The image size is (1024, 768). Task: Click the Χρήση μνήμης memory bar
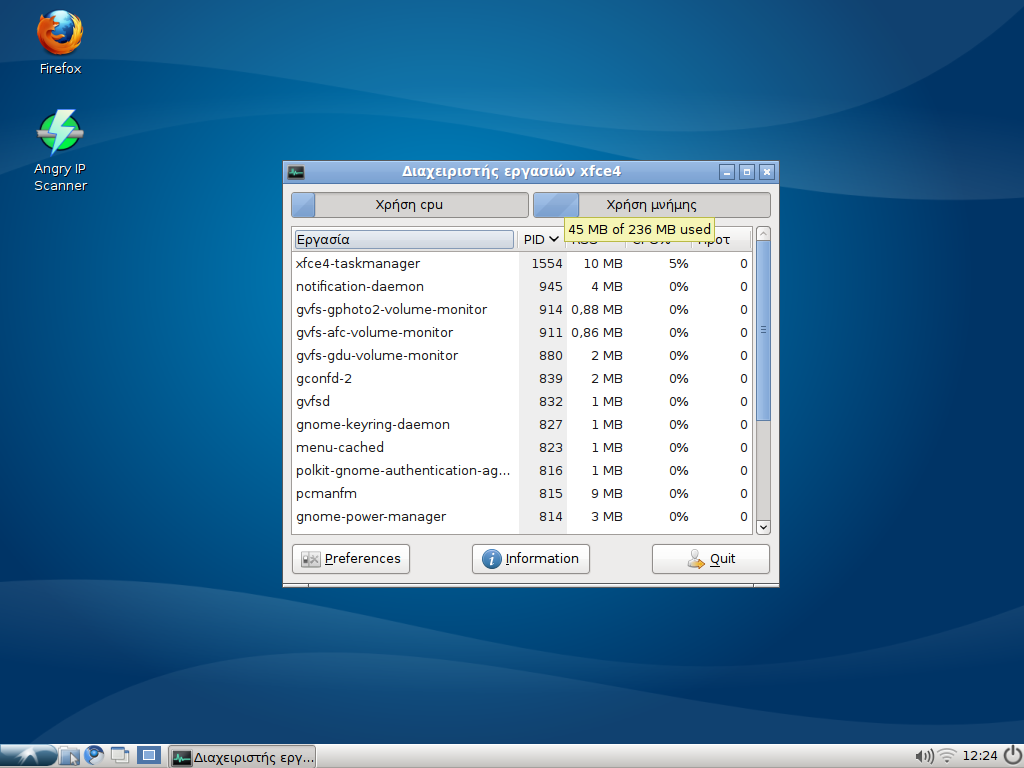pos(651,205)
